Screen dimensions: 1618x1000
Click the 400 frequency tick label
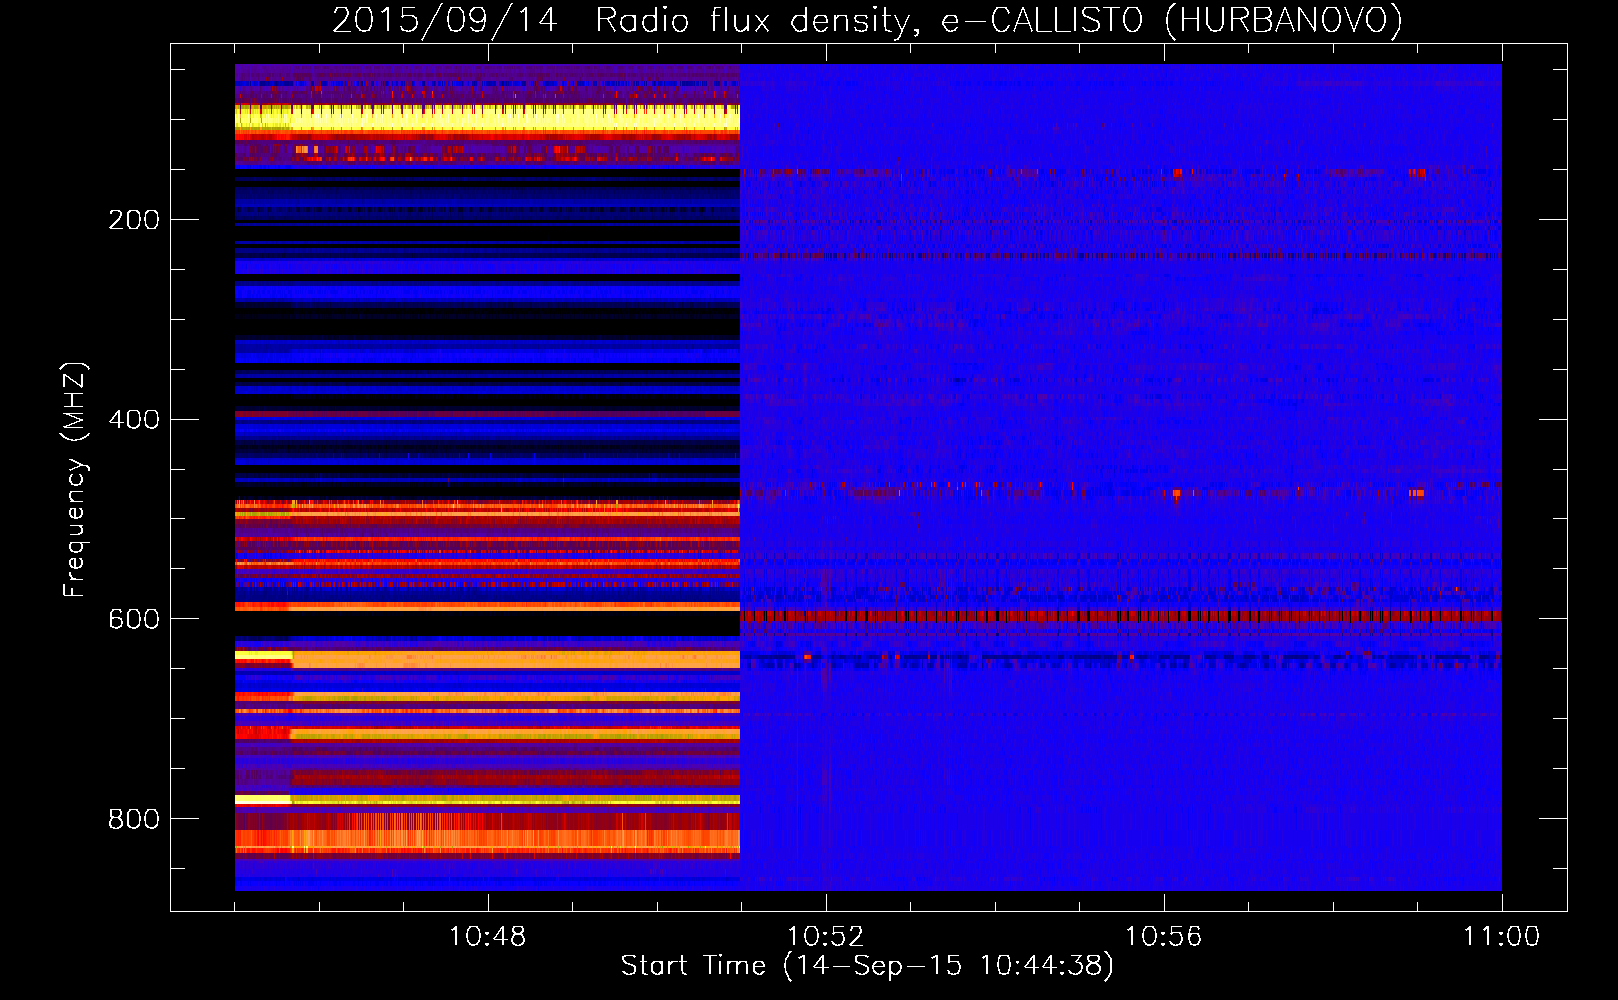[134, 420]
